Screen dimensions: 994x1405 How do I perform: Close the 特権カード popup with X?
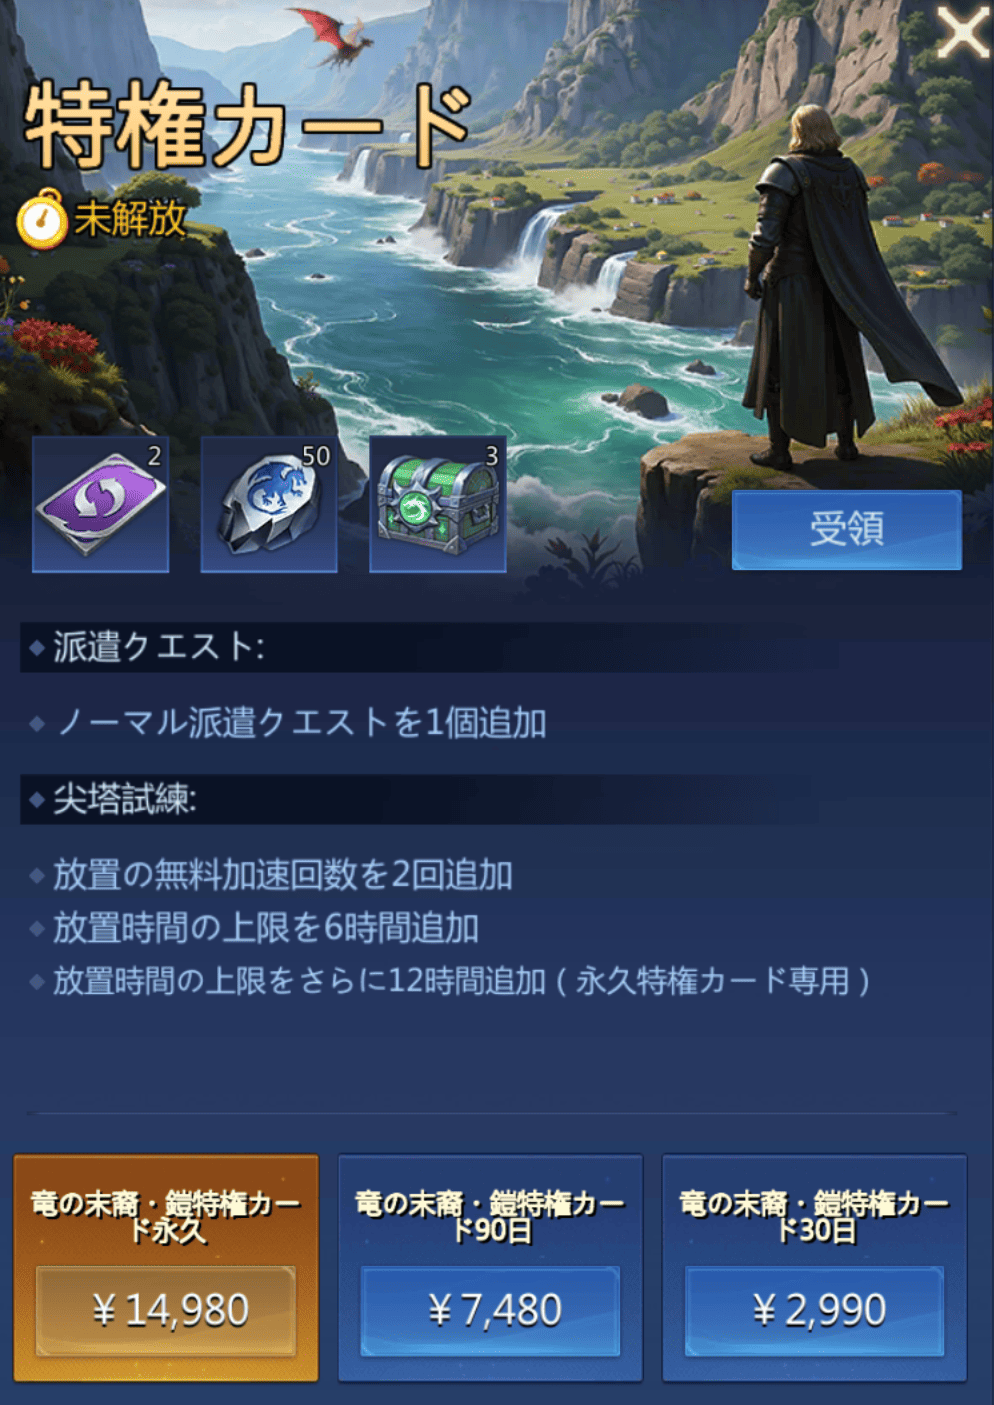[x=961, y=34]
